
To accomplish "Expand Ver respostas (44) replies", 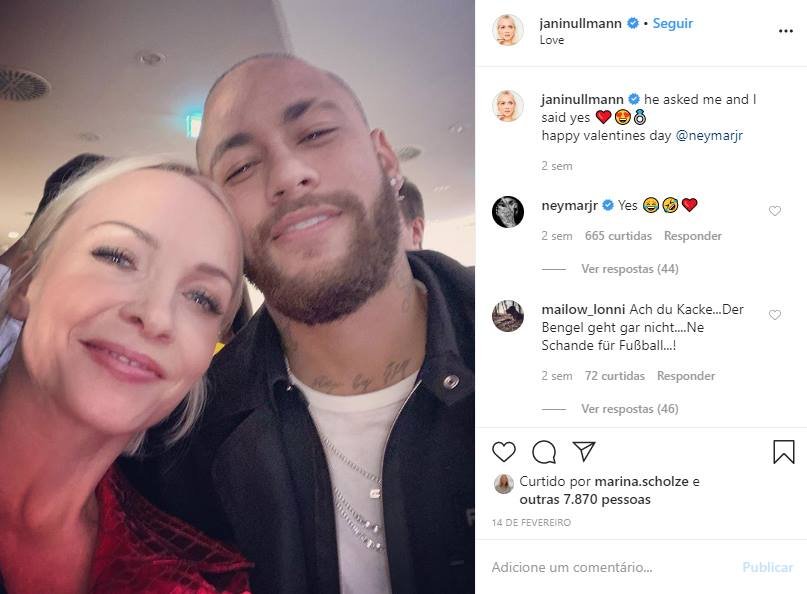I will click(629, 269).
